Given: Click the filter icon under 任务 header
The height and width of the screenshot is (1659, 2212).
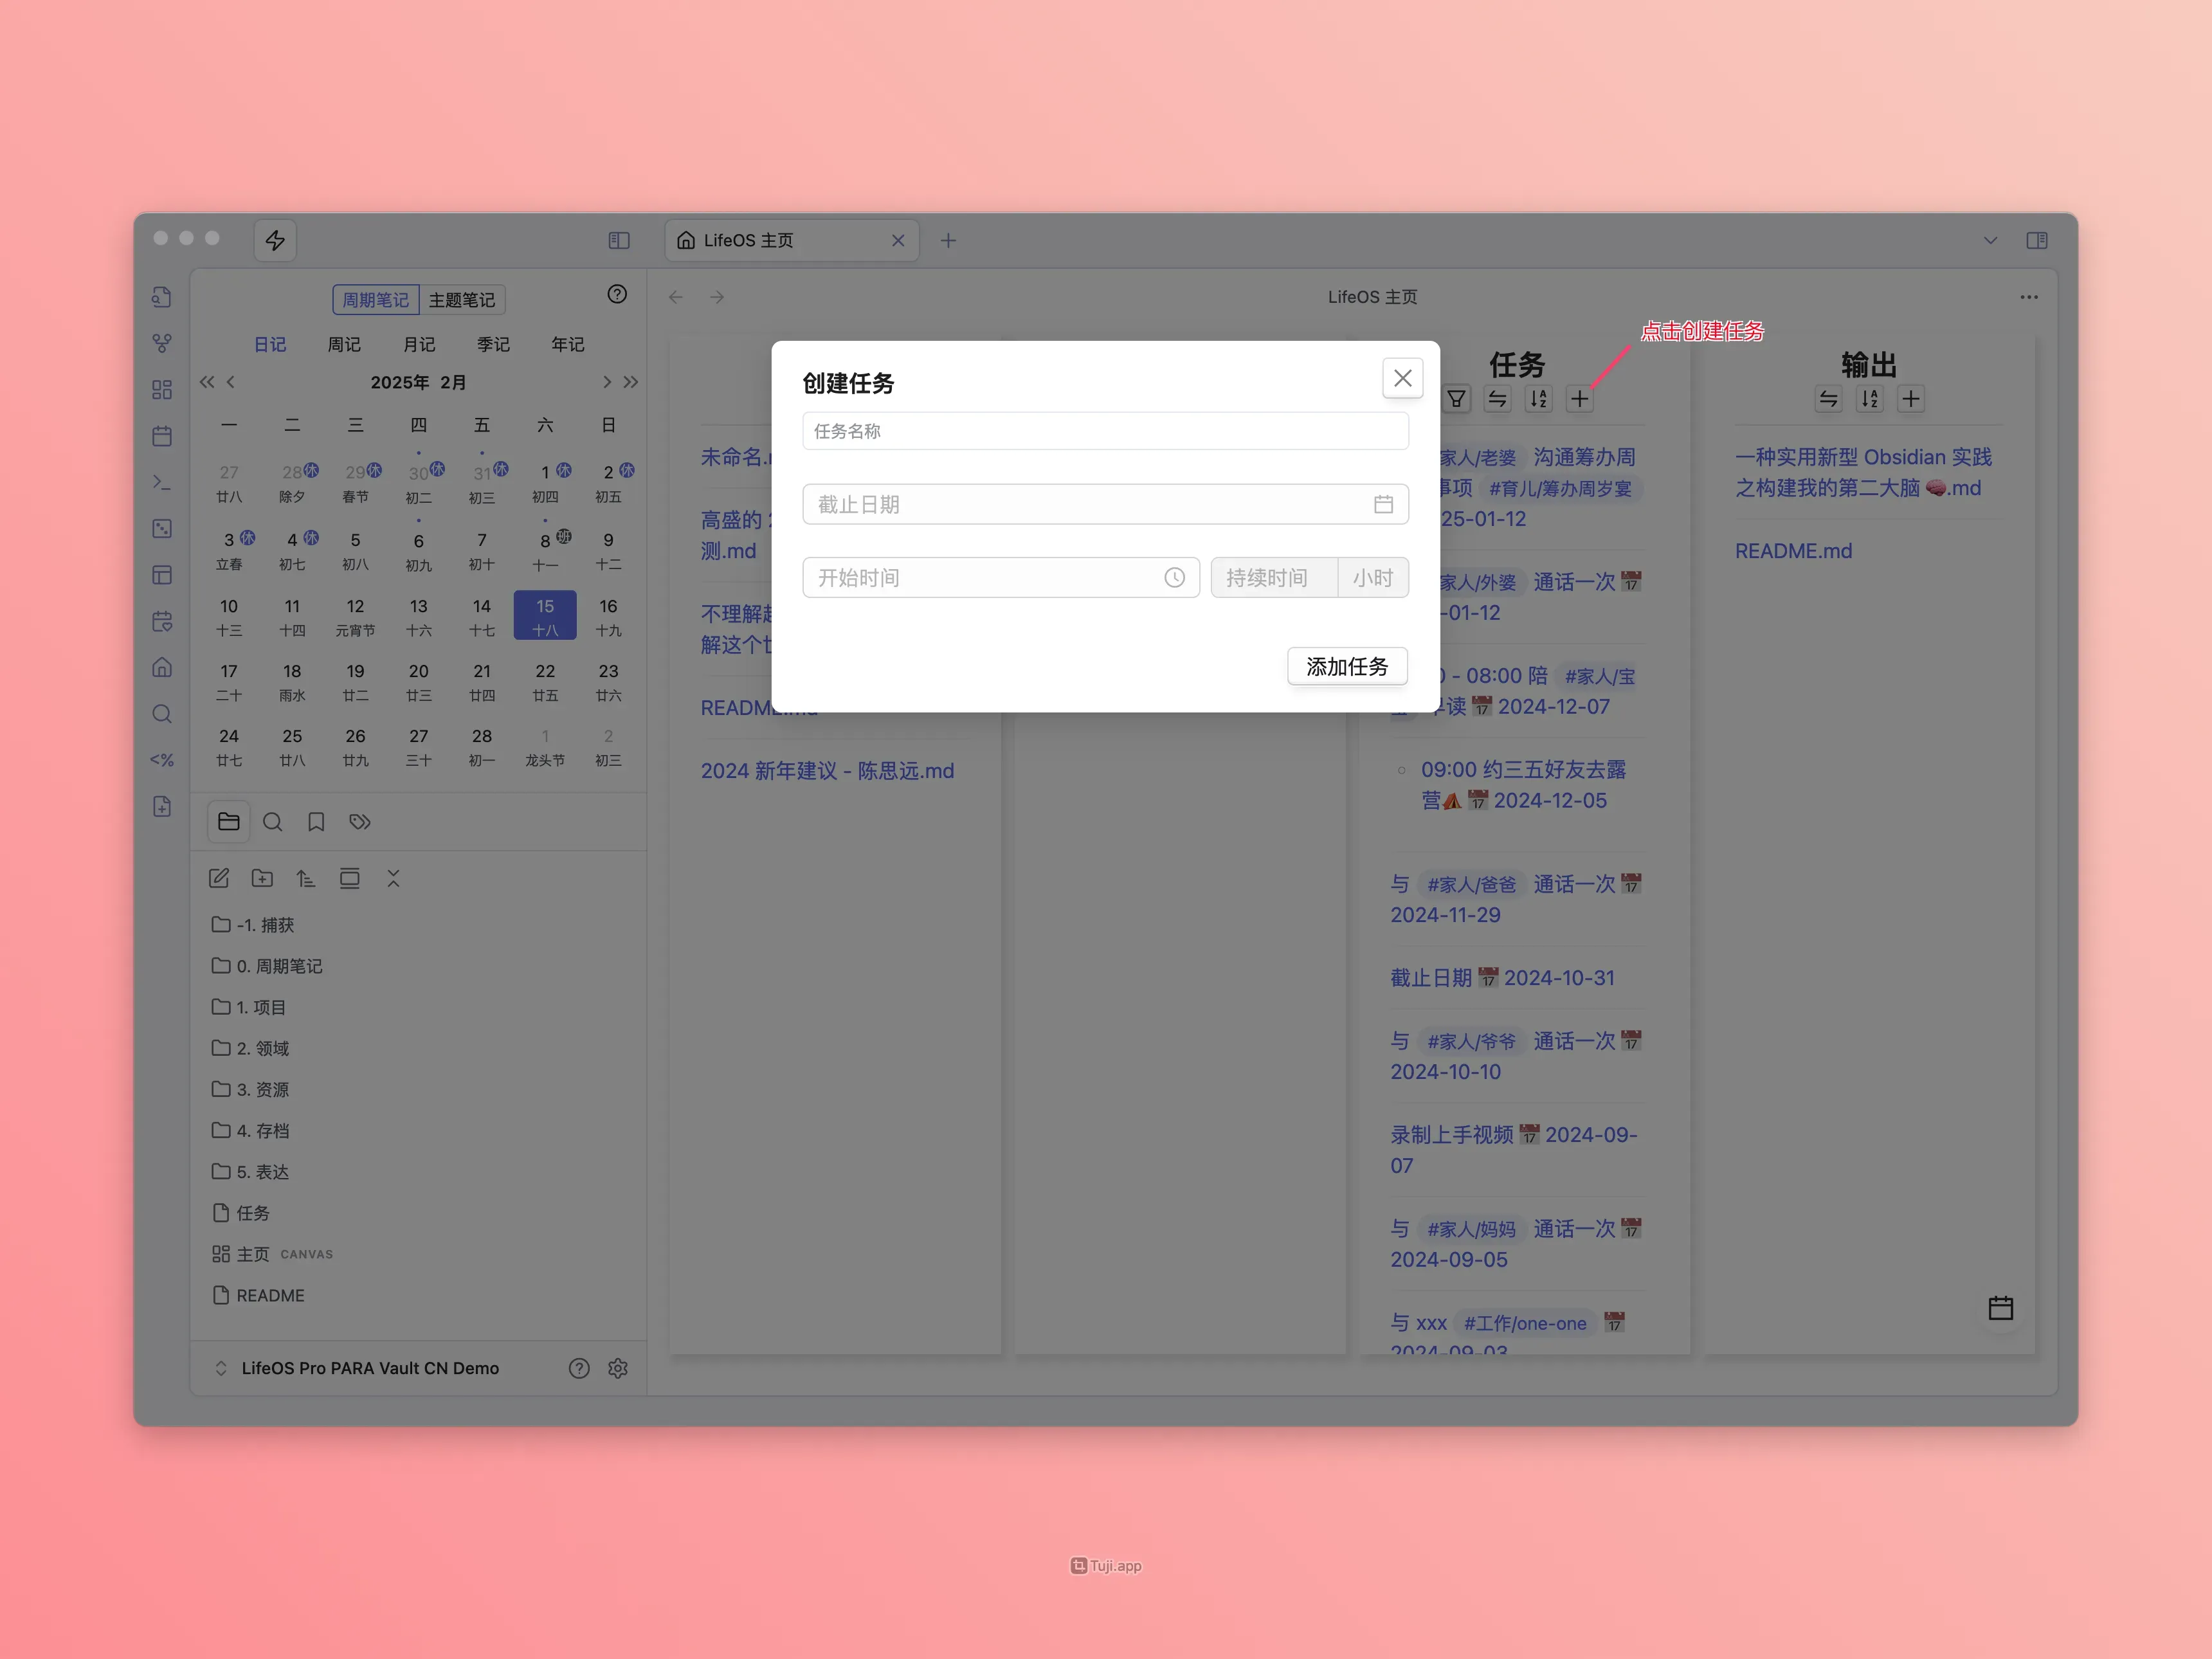Looking at the screenshot, I should pyautogui.click(x=1457, y=399).
